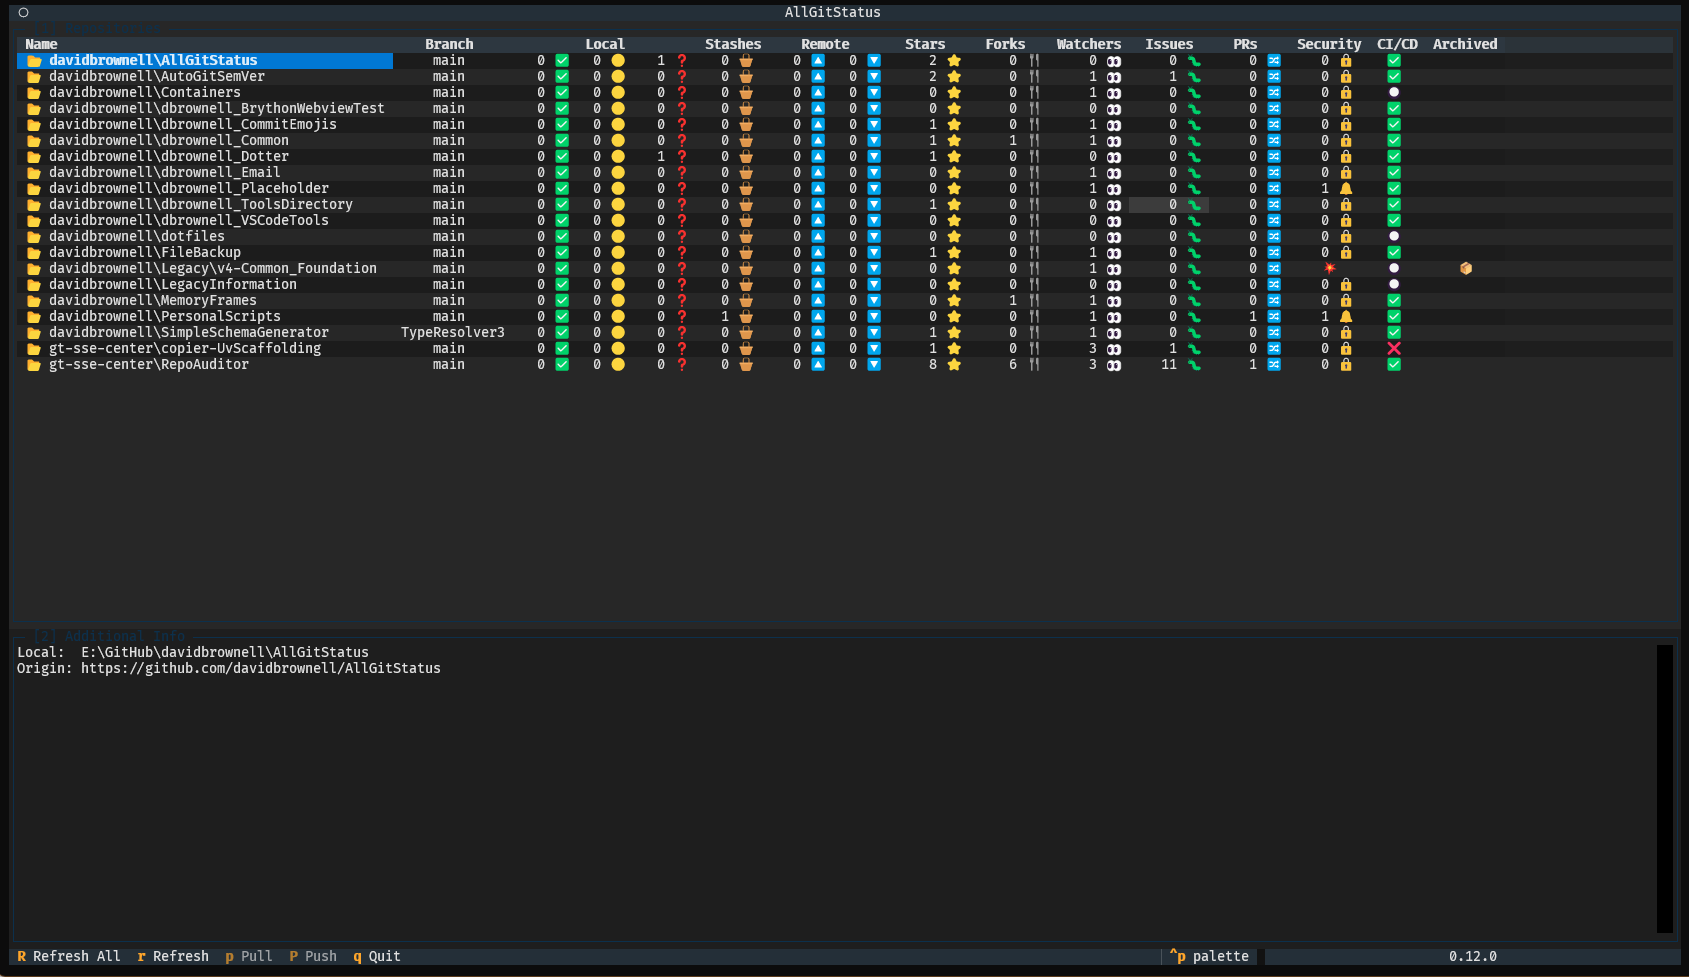
Task: Click the white CI/CD dot in the dotfiles row
Action: click(1394, 237)
